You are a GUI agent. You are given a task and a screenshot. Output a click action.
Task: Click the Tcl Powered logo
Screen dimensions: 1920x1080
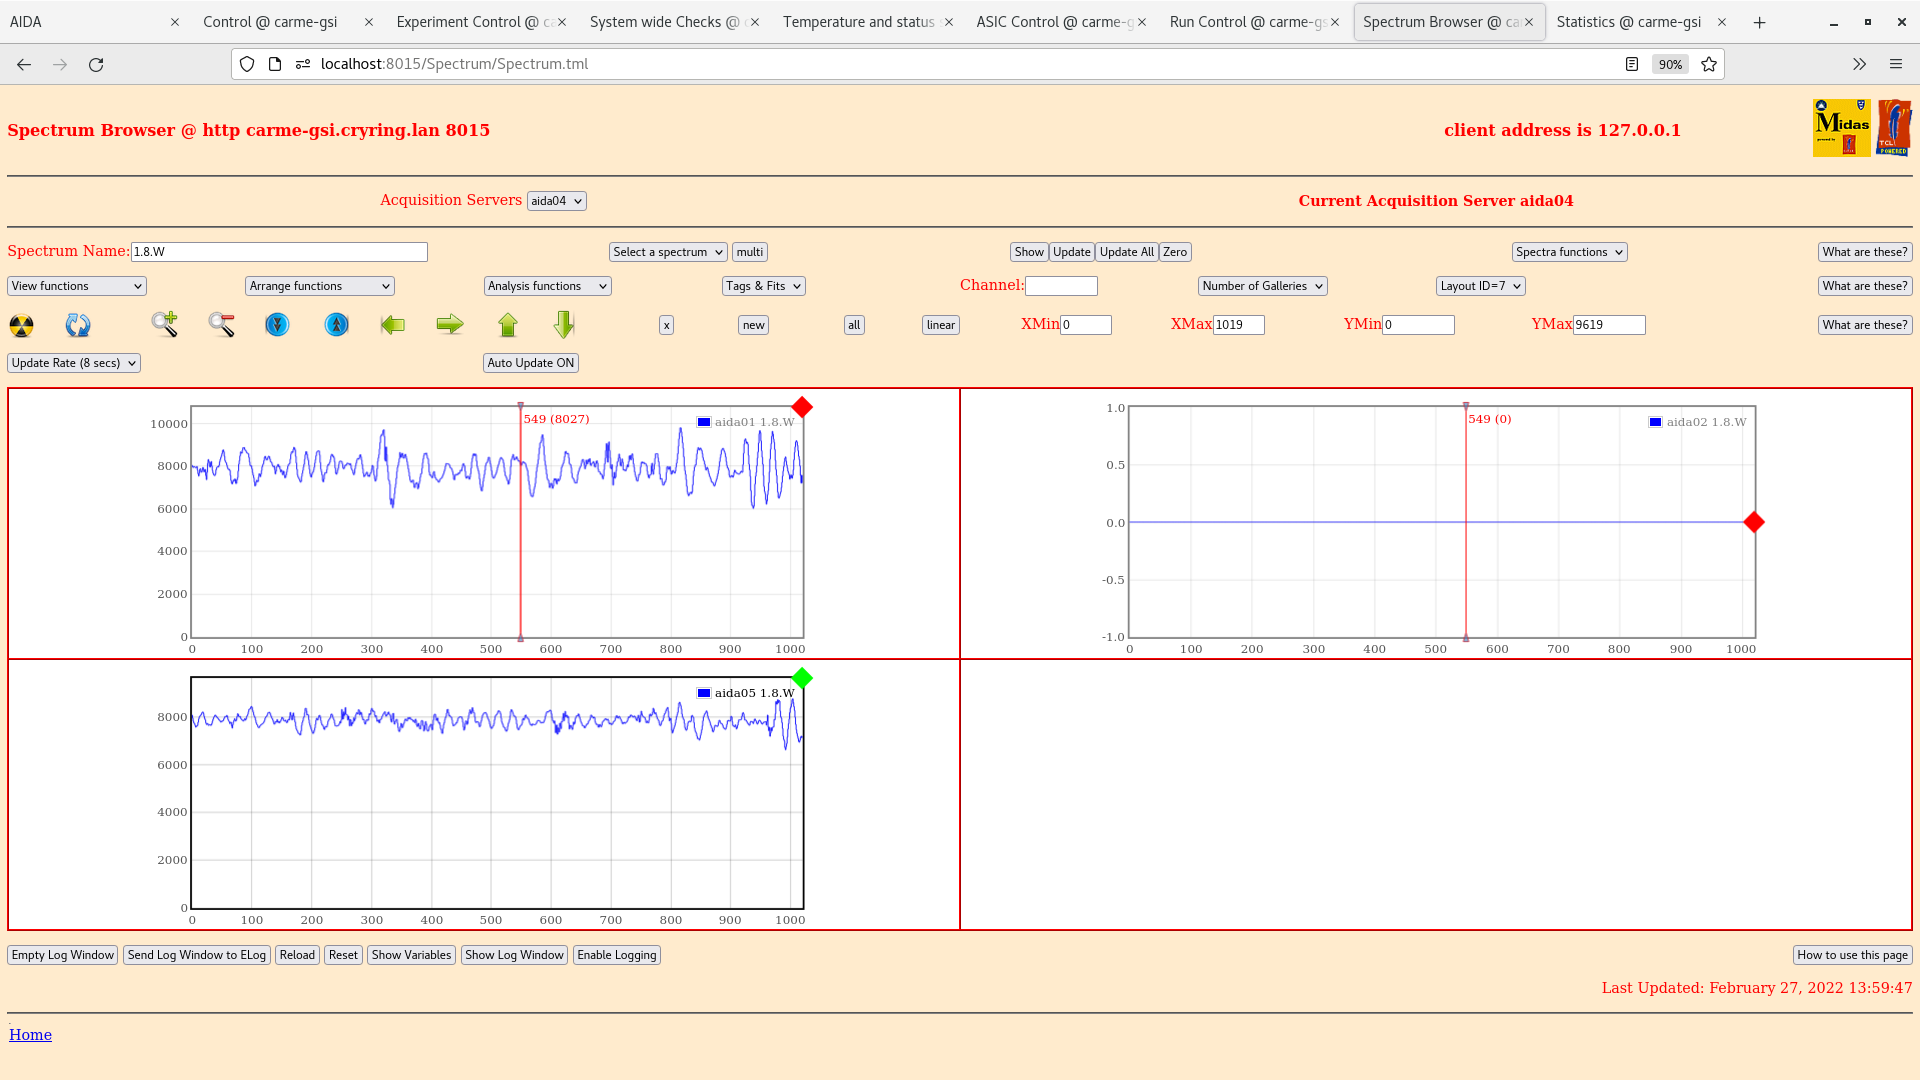pos(1894,128)
